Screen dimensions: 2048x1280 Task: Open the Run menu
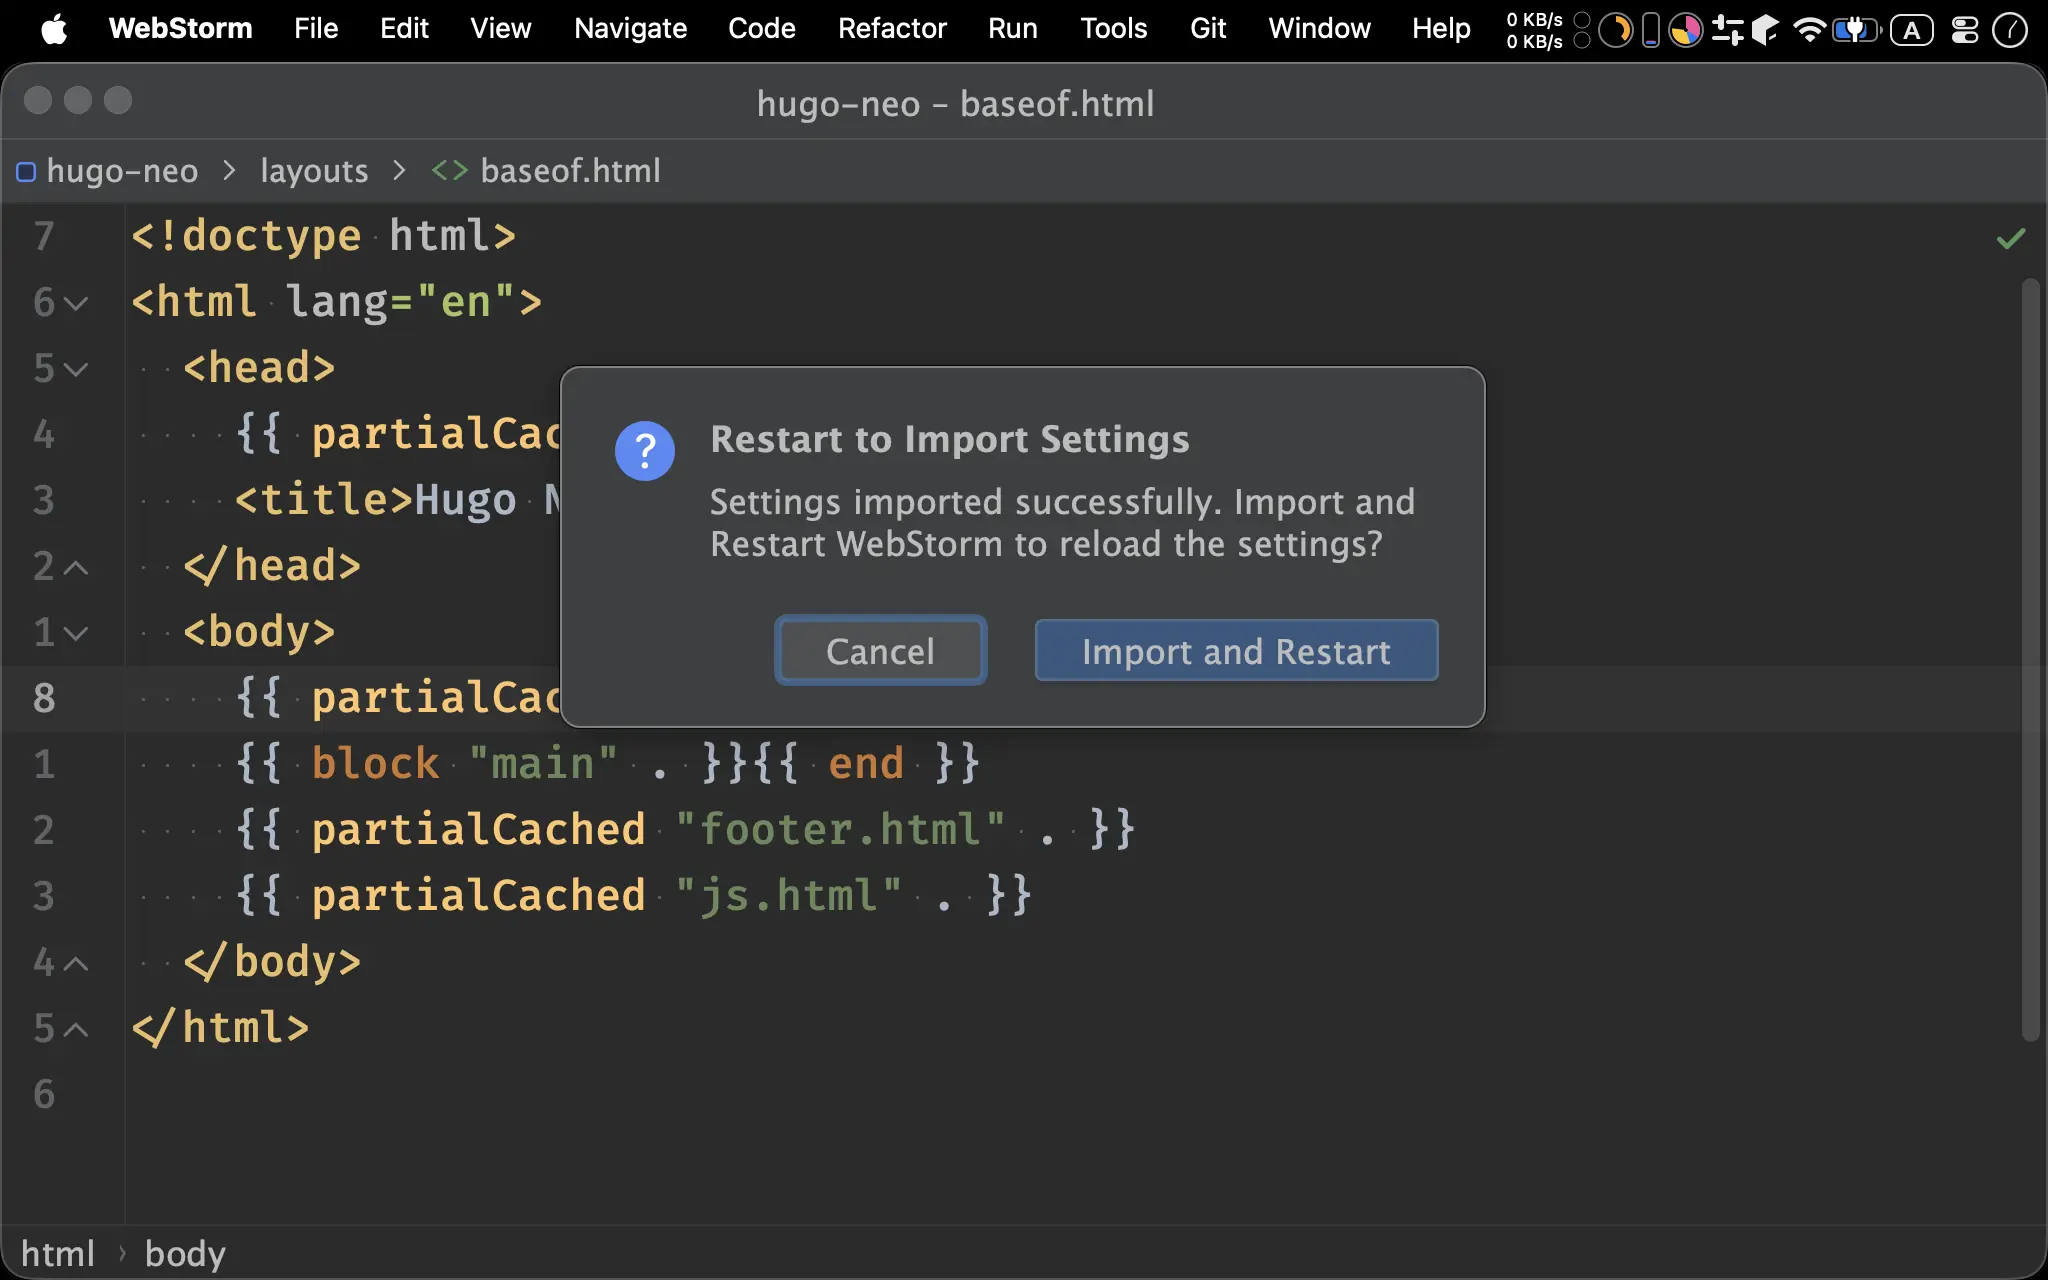click(x=1013, y=28)
